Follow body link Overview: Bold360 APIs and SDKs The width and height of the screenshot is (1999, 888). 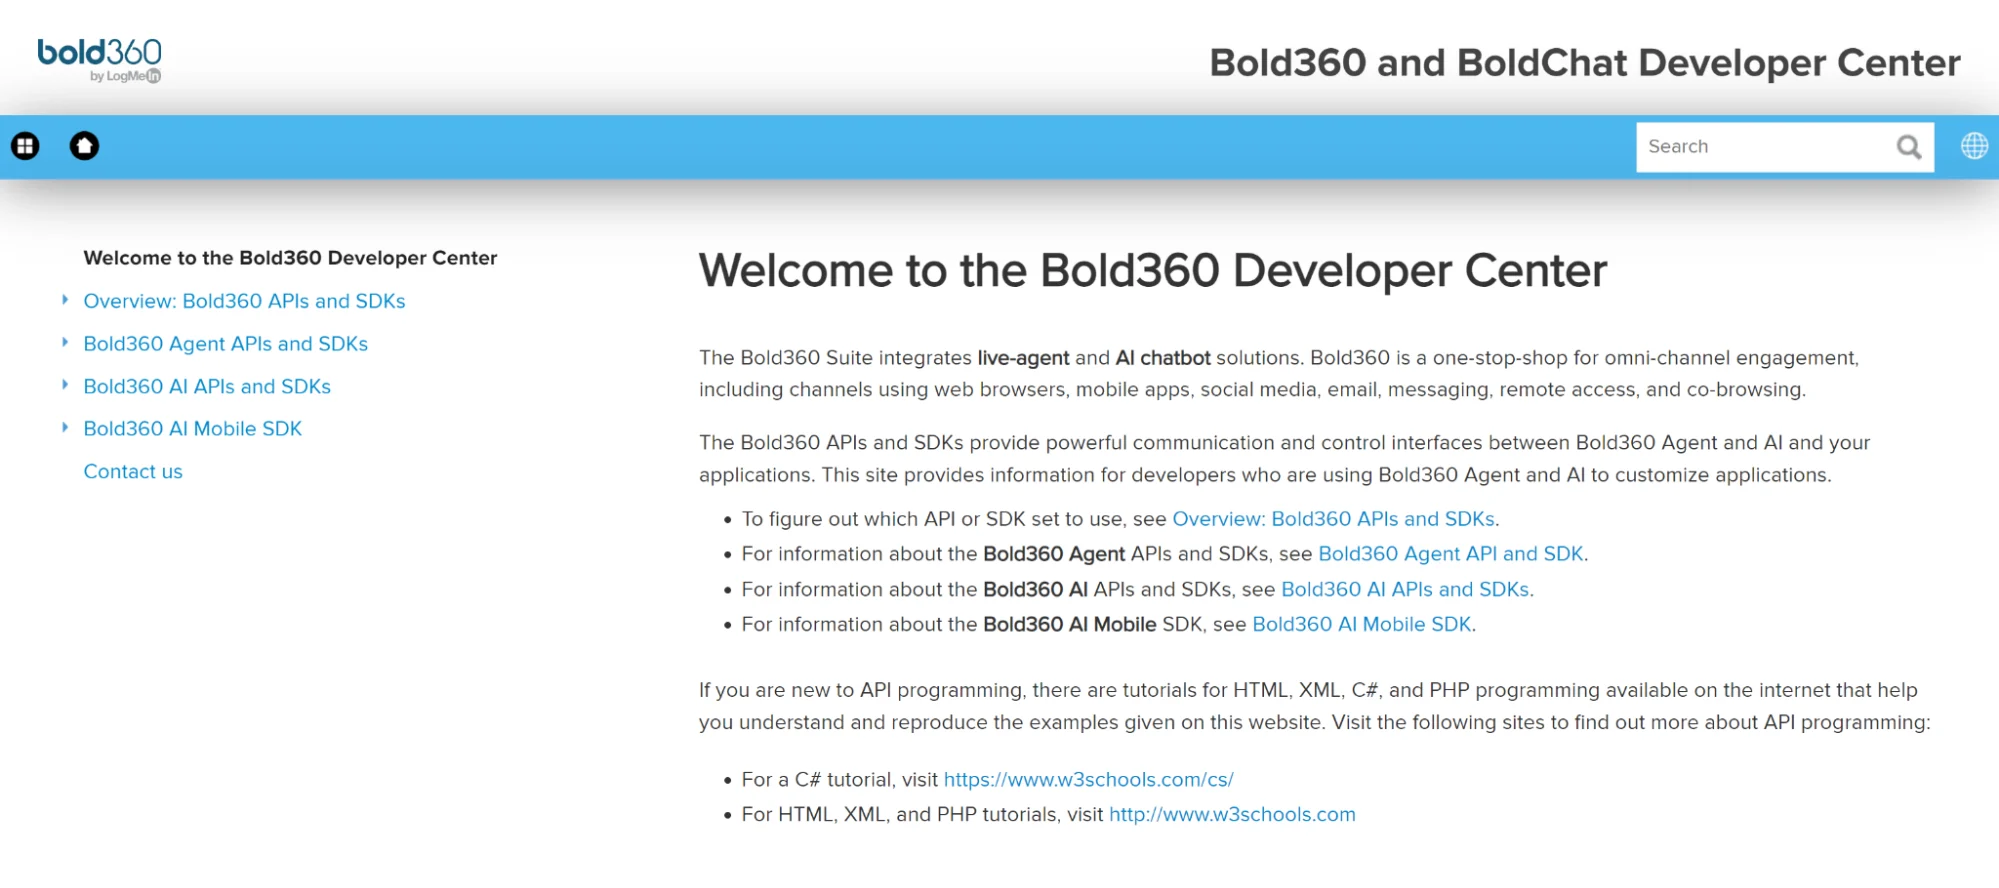[x=1333, y=519]
